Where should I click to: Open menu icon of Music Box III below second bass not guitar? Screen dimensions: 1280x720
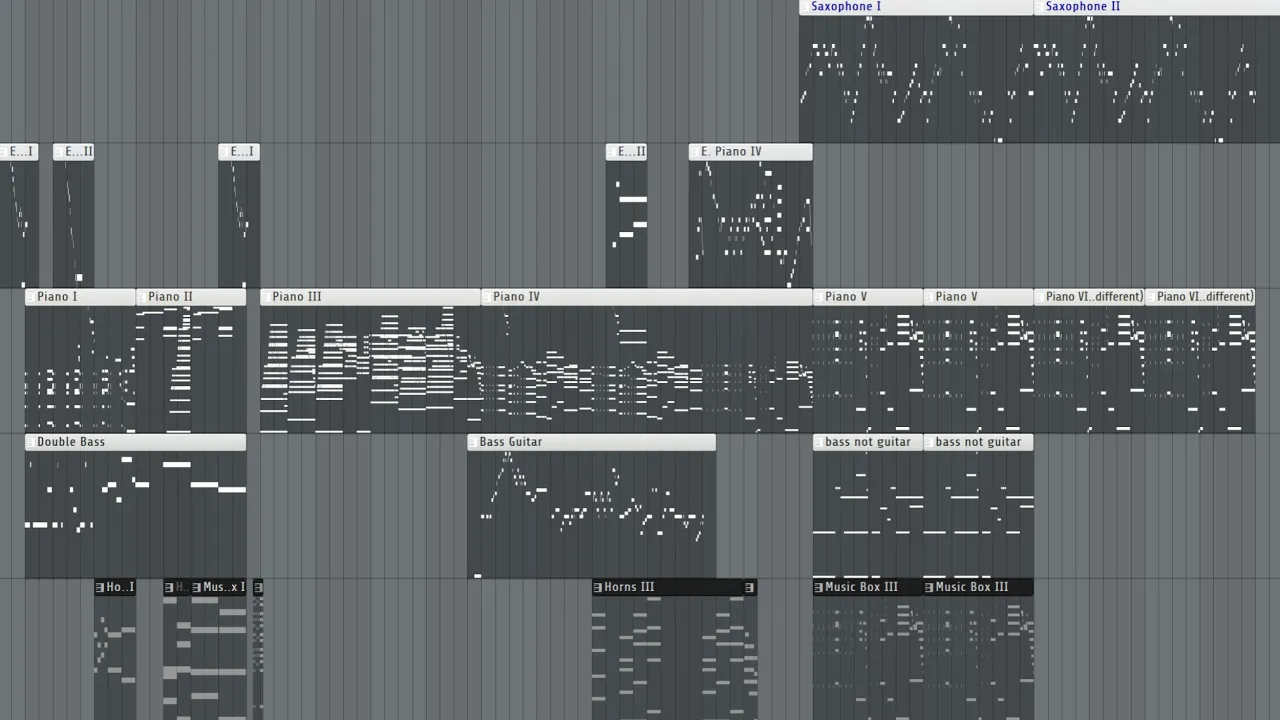click(929, 587)
